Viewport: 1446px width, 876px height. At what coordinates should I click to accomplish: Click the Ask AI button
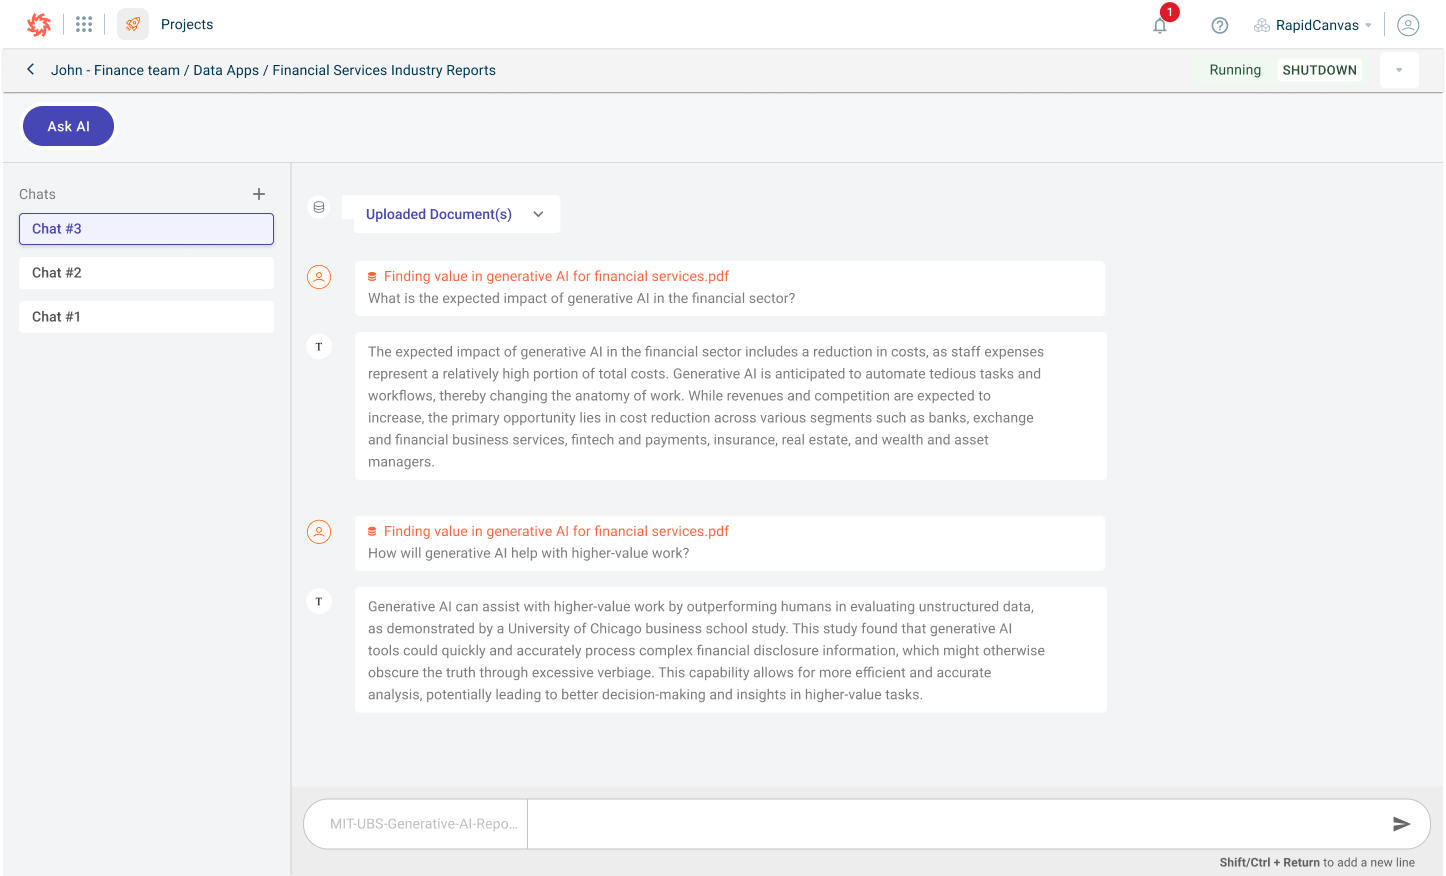click(69, 126)
